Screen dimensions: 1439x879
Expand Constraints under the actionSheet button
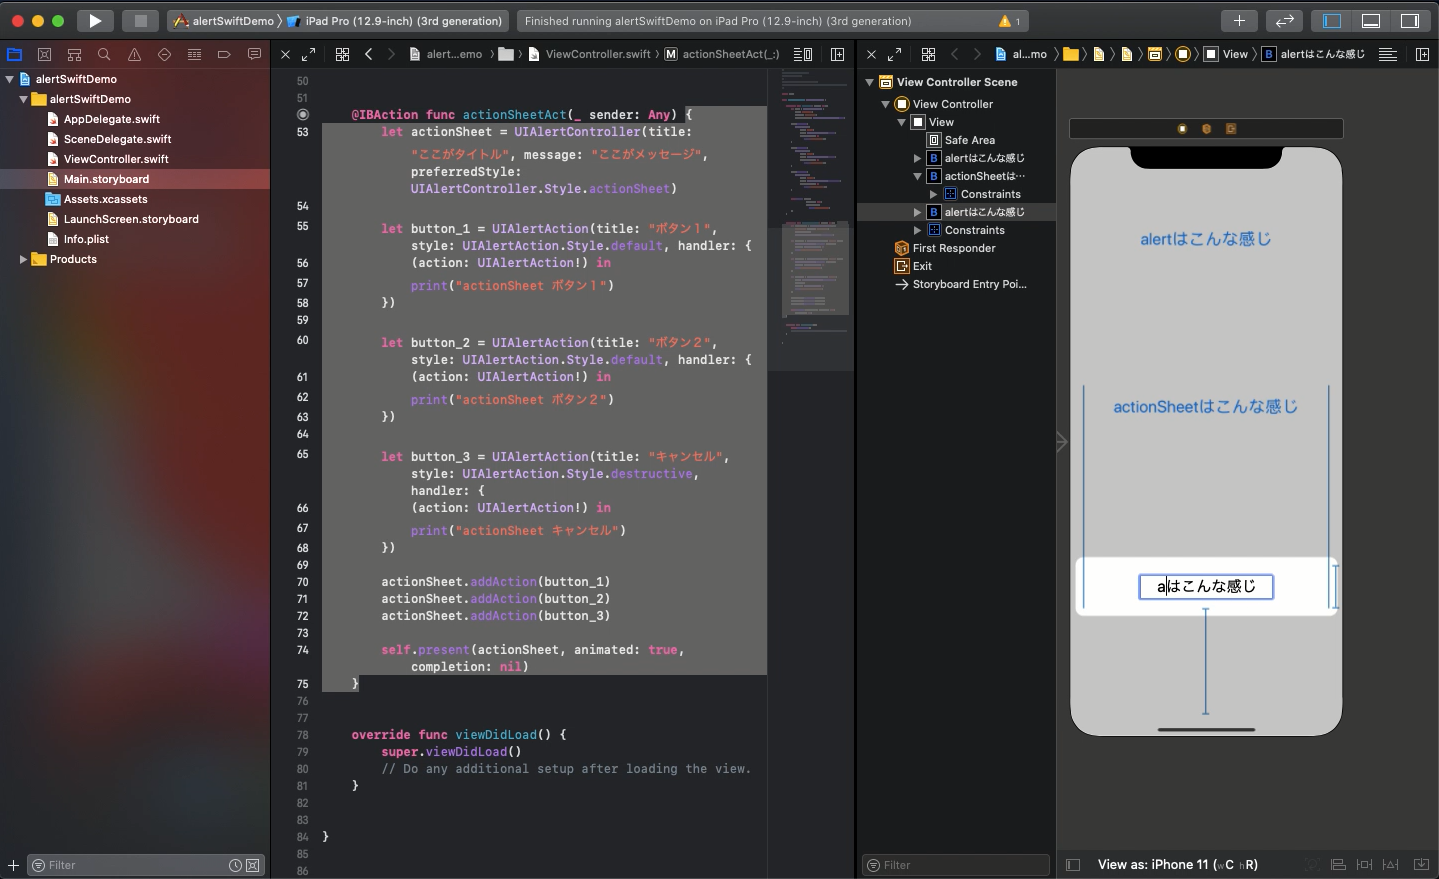933,194
